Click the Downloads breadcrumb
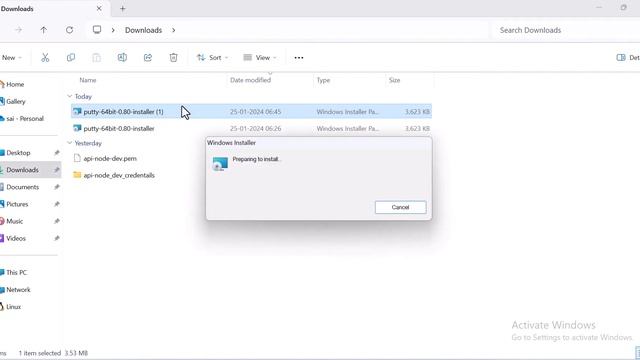Screen dimensions: 640x360 [143, 30]
